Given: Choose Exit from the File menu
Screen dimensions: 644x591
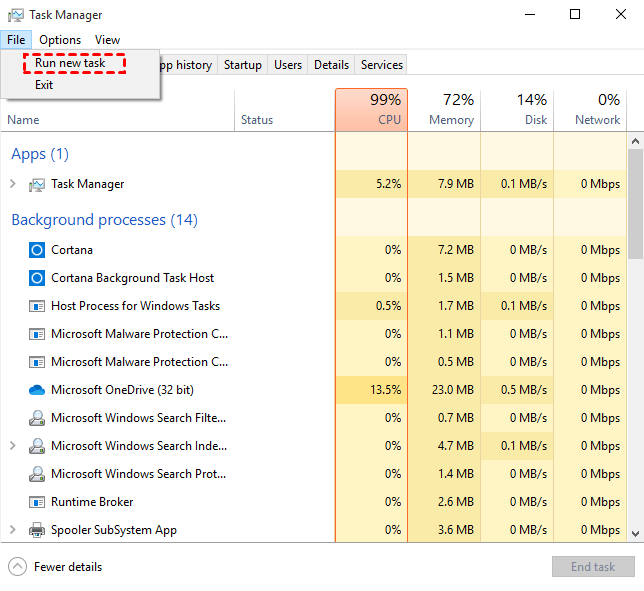Looking at the screenshot, I should tap(44, 85).
